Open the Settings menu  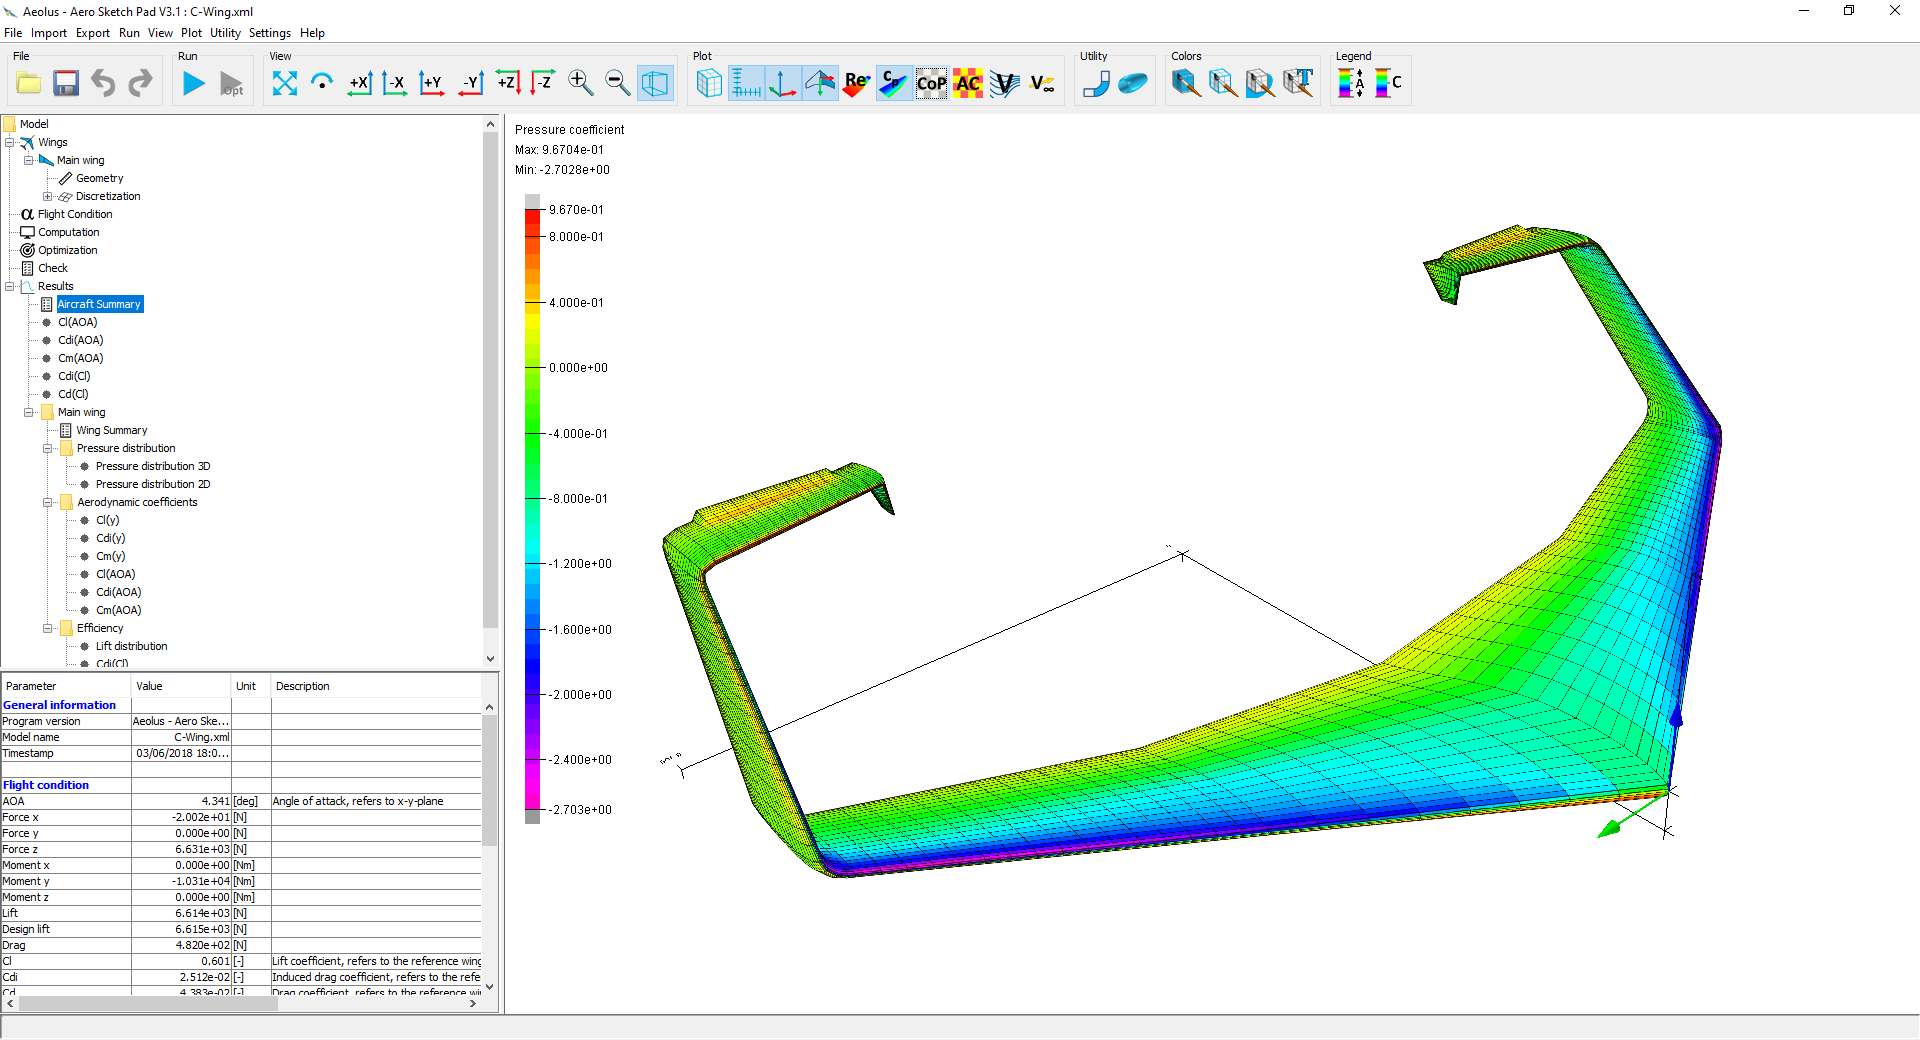(x=270, y=33)
